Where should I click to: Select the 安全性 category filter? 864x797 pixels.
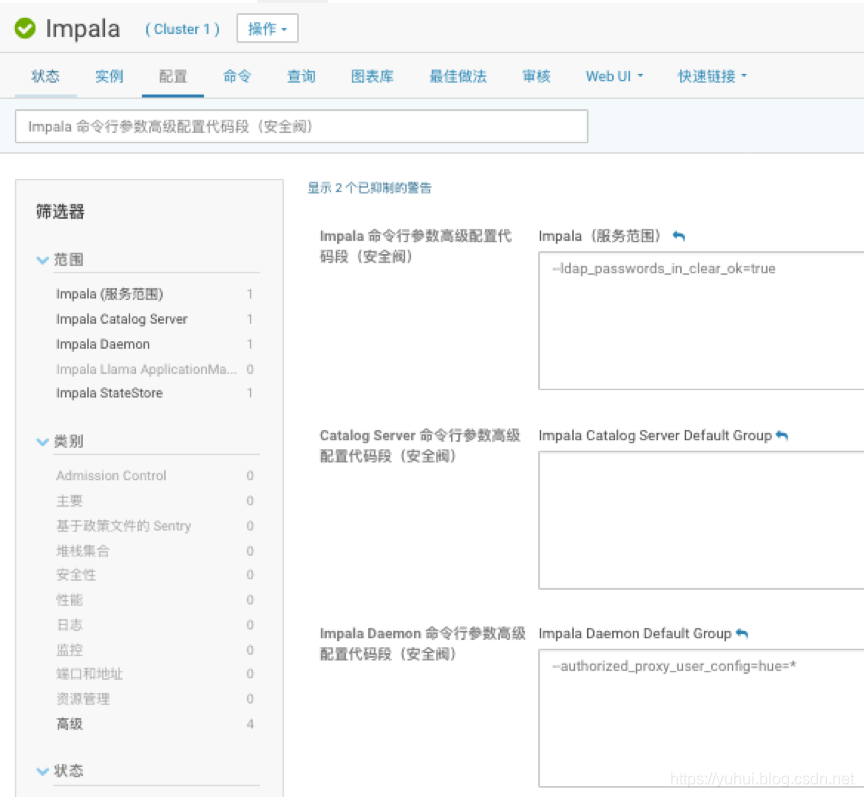click(76, 574)
